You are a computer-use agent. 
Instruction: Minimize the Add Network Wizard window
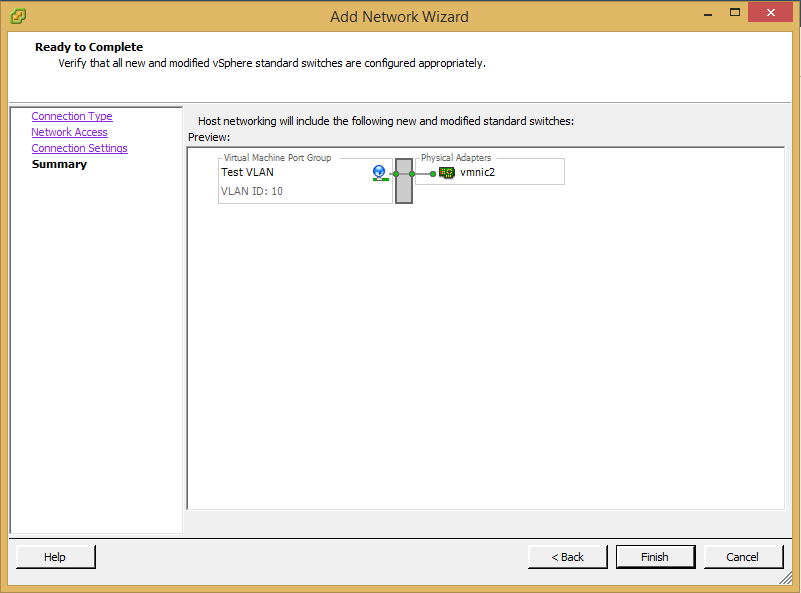tap(708, 13)
